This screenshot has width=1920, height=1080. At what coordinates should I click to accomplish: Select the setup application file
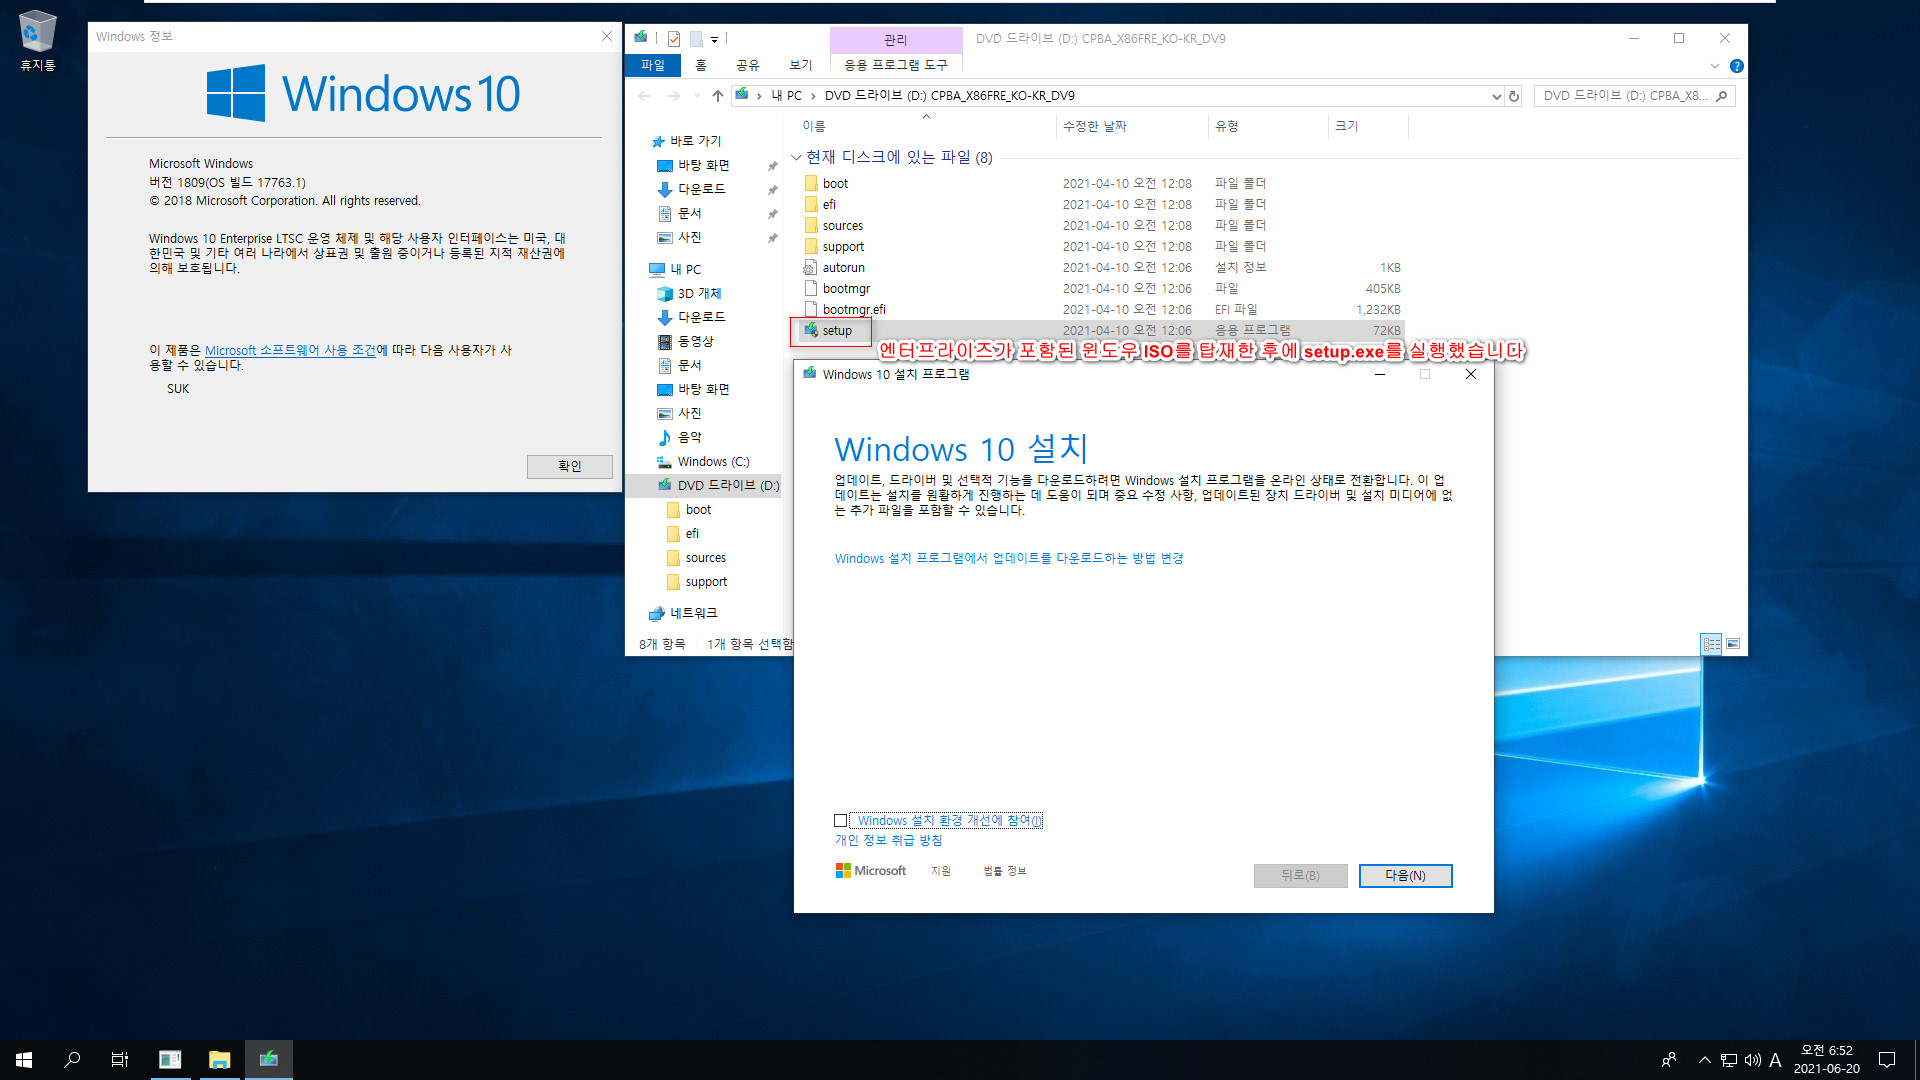[x=837, y=331]
